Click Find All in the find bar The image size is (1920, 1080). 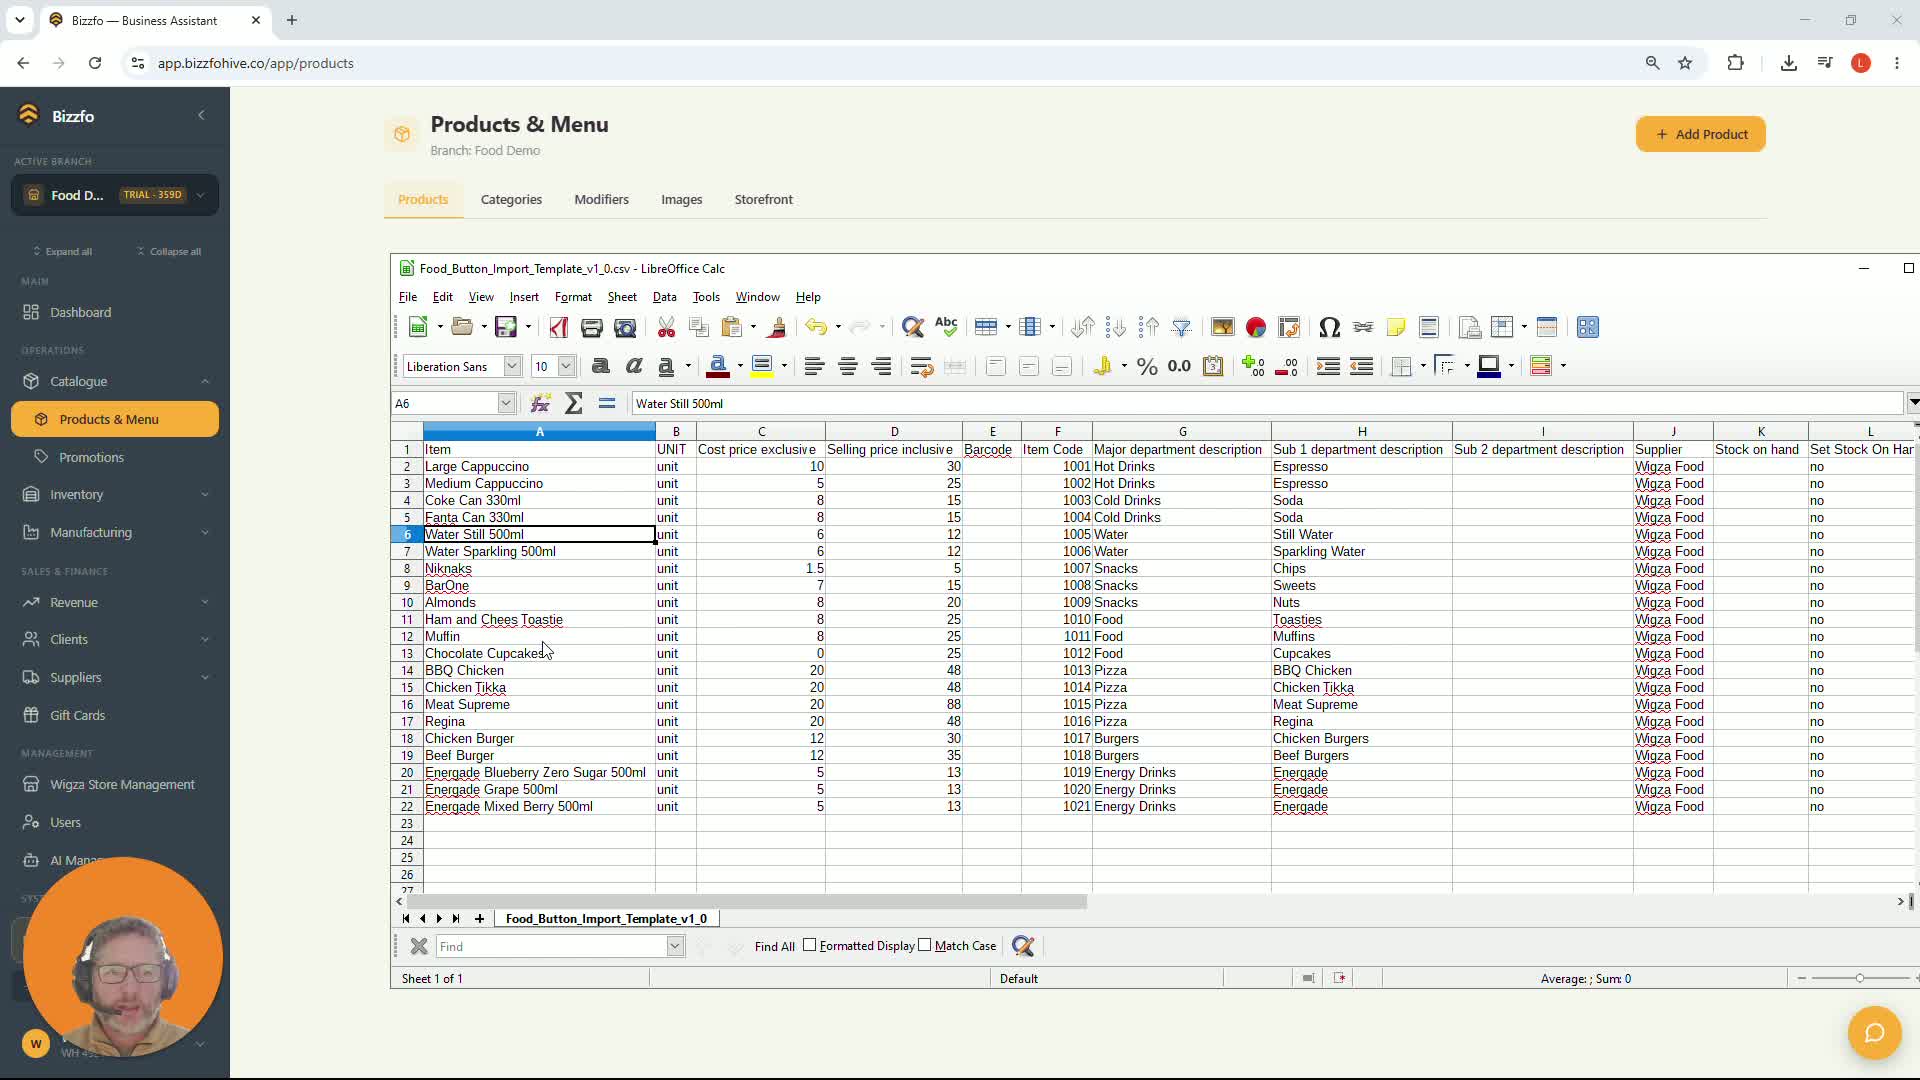pos(774,946)
